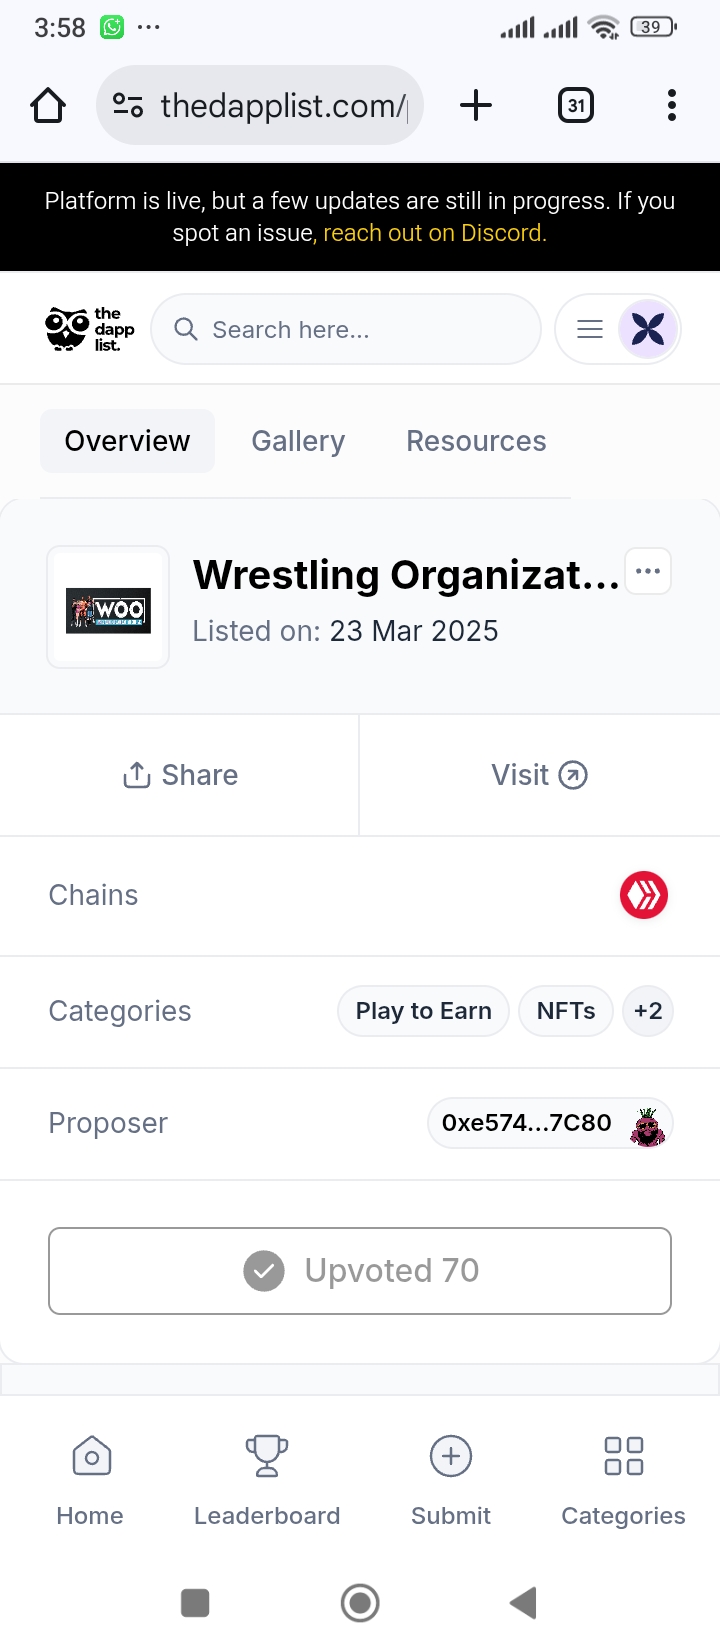
Task: Follow the reach out on Discord link
Action: pos(435,233)
